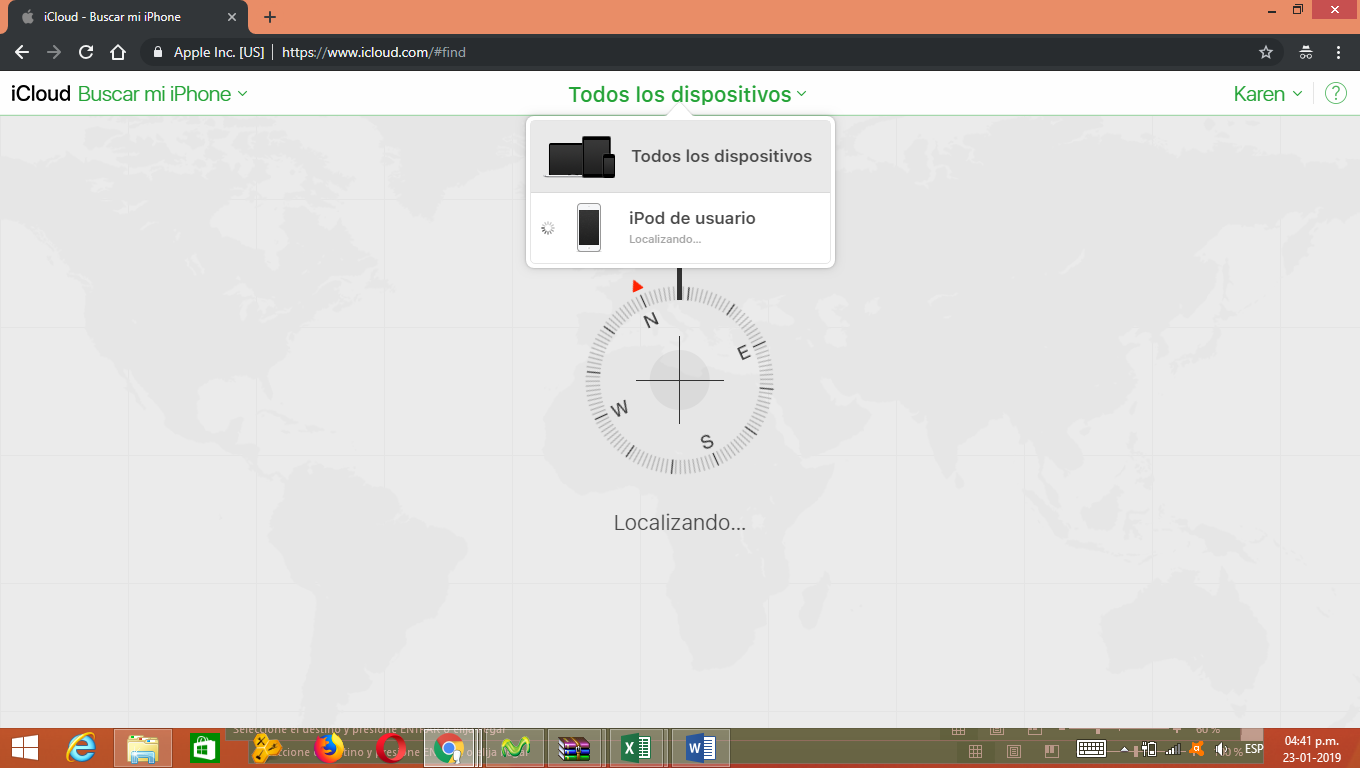Launch Firefox from the taskbar
Screen dimensions: 1360x768
328,748
